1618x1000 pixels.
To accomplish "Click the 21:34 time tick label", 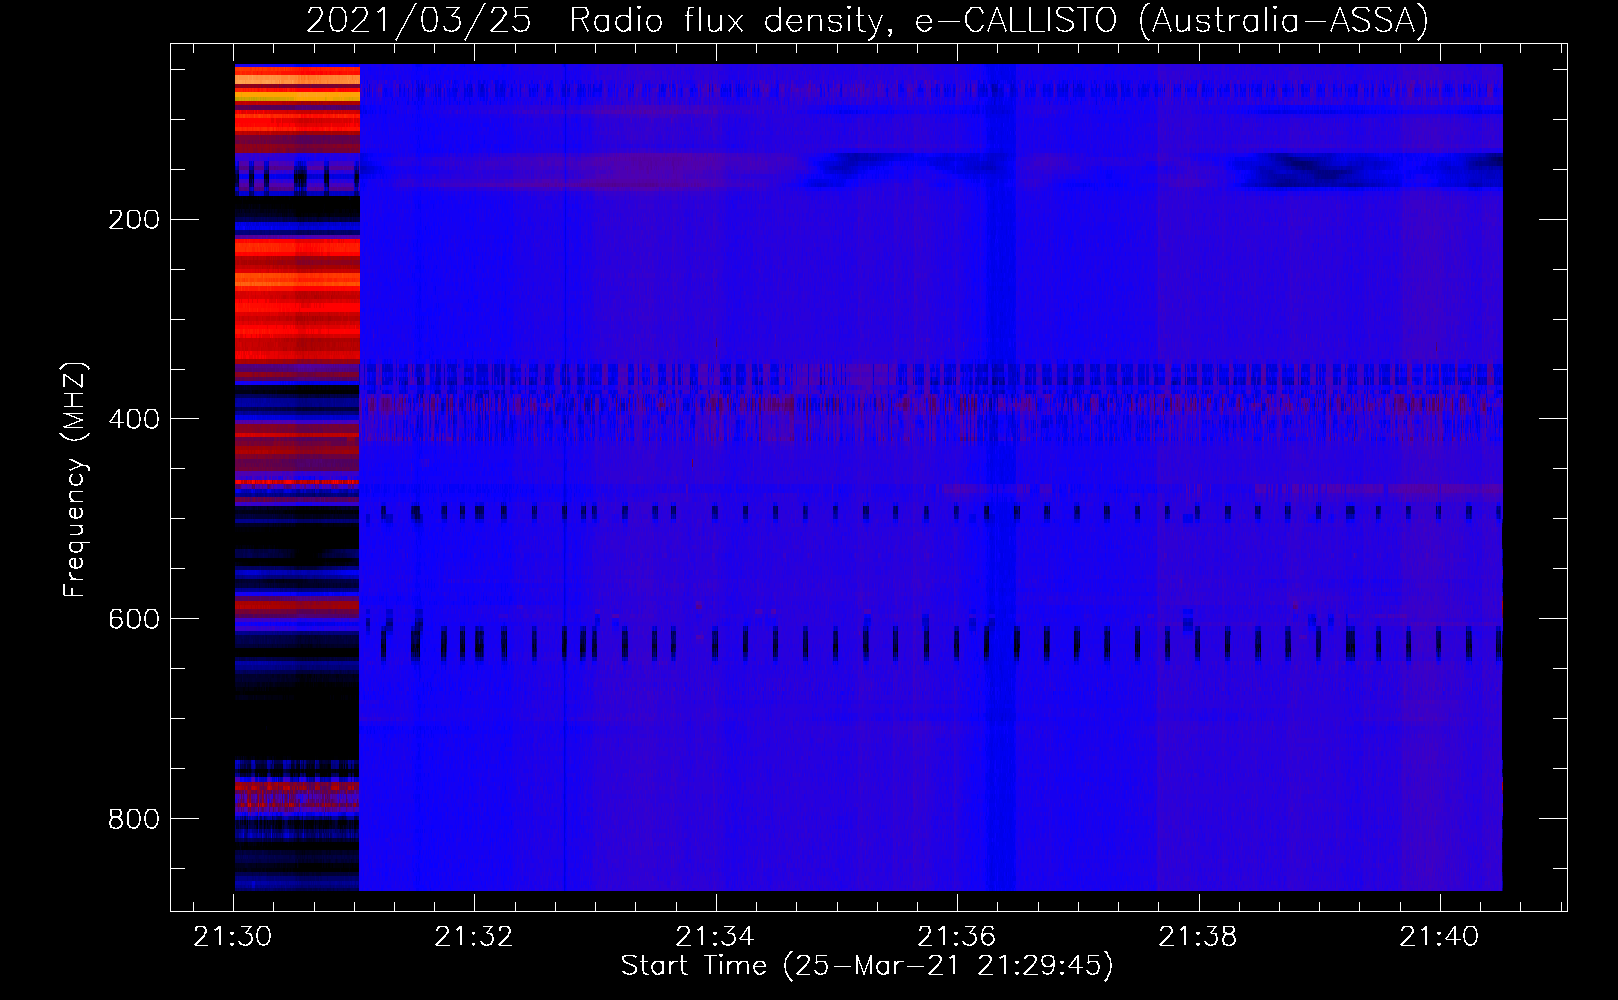I will (x=715, y=937).
